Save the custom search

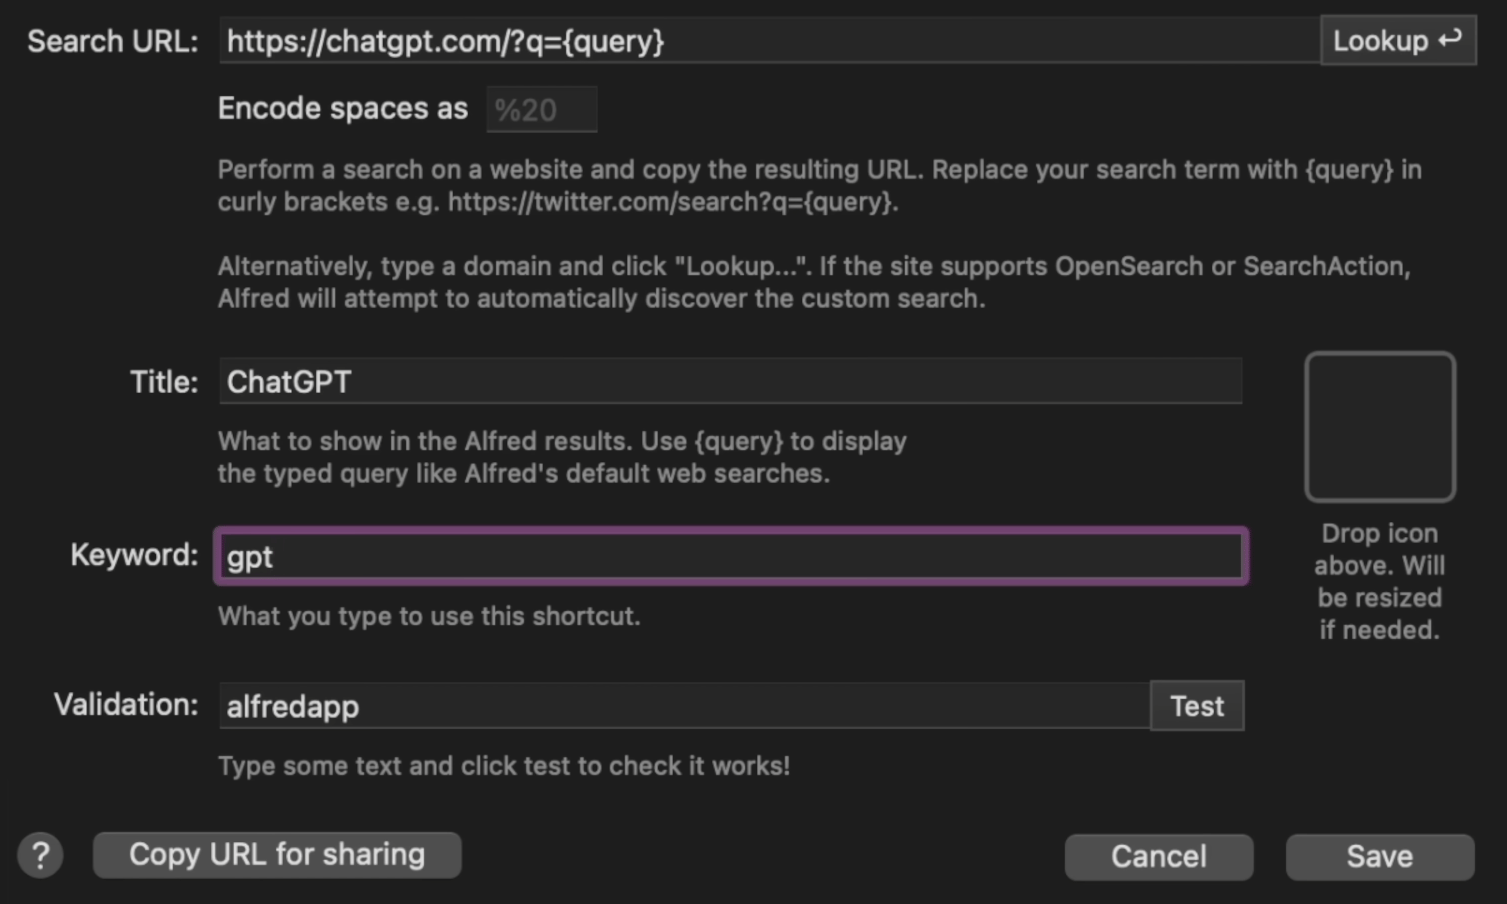(x=1380, y=857)
